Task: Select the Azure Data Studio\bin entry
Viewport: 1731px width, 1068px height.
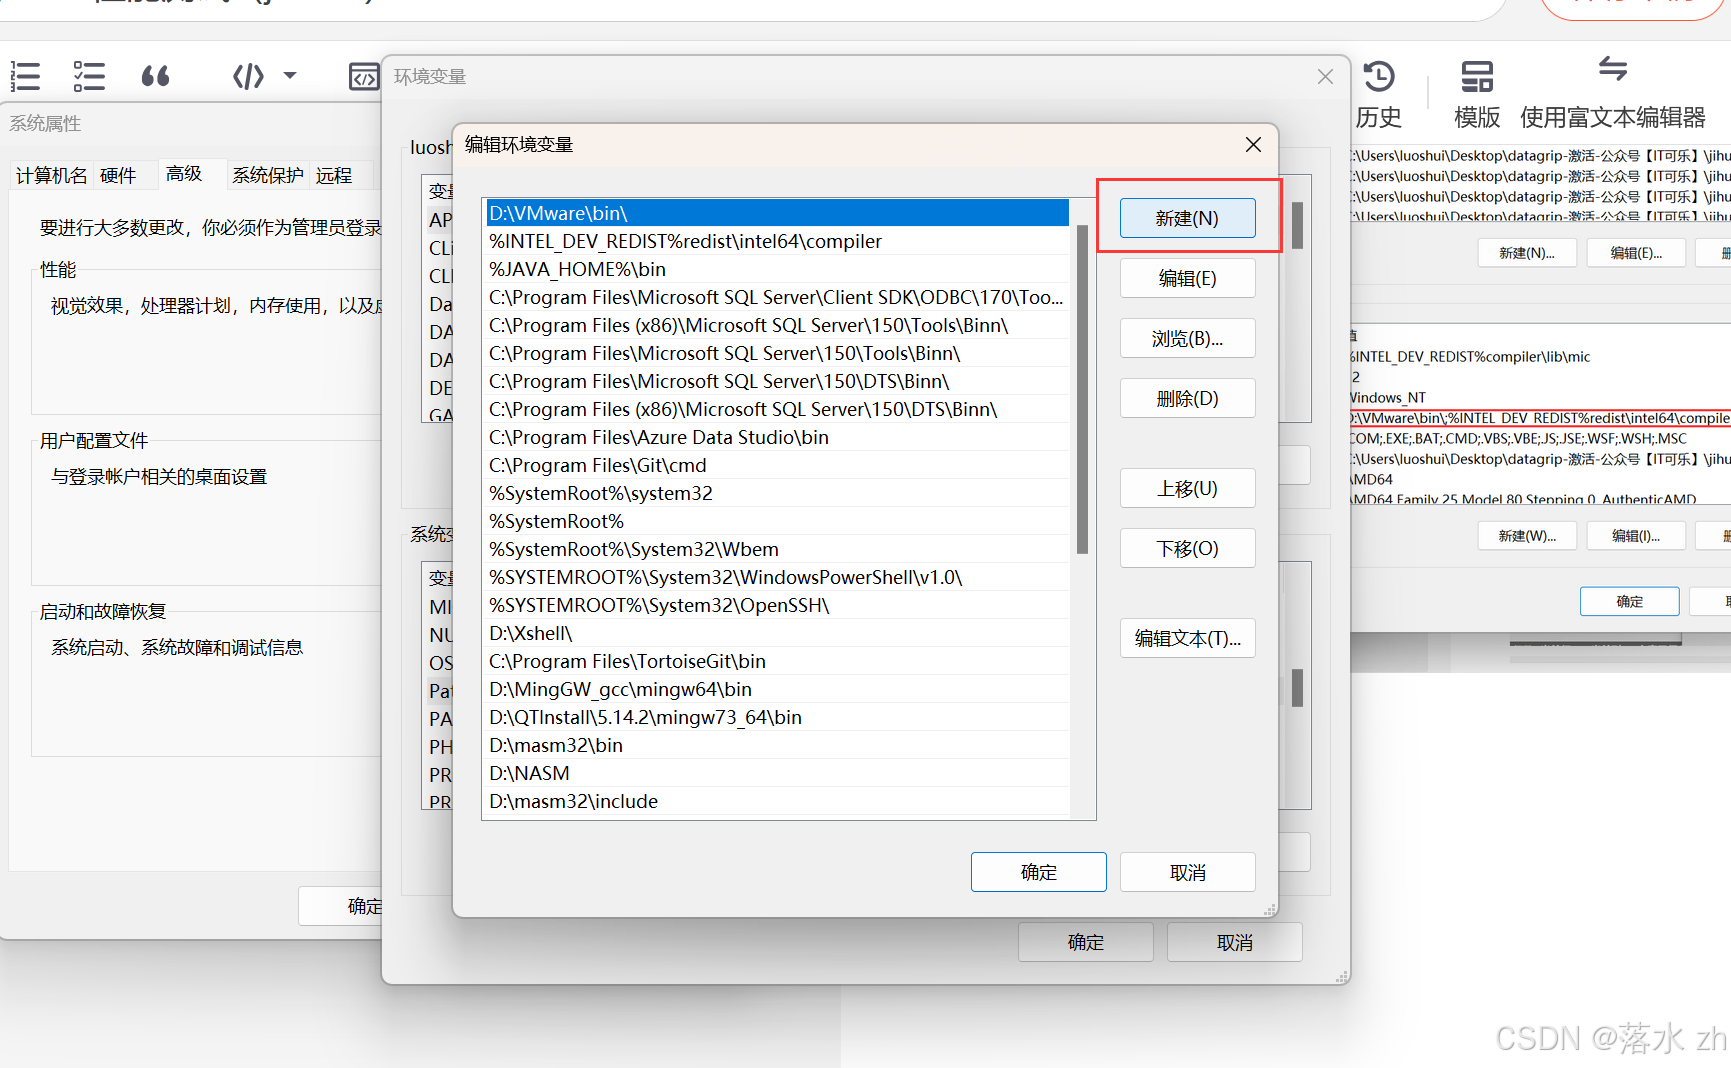Action: pos(777,437)
